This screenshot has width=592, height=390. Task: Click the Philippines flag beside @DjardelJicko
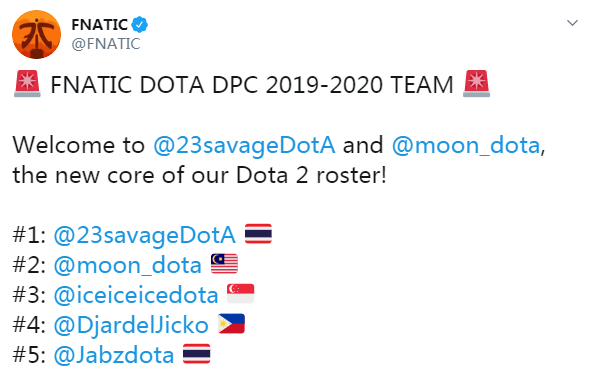click(x=231, y=324)
